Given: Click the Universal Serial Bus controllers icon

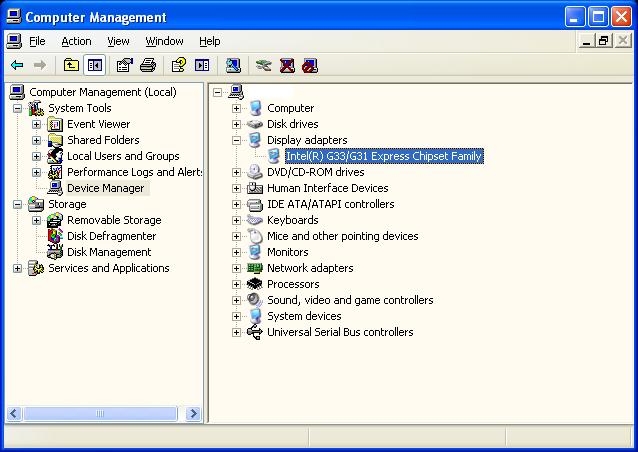Looking at the screenshot, I should click(255, 332).
